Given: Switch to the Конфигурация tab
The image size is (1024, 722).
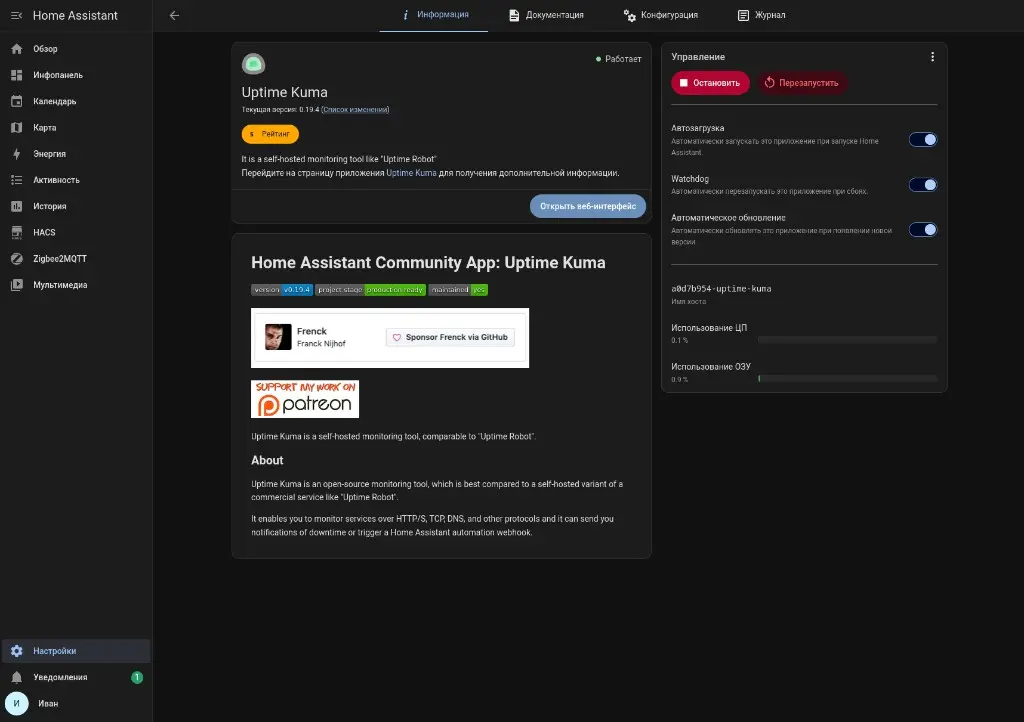Looking at the screenshot, I should (660, 15).
